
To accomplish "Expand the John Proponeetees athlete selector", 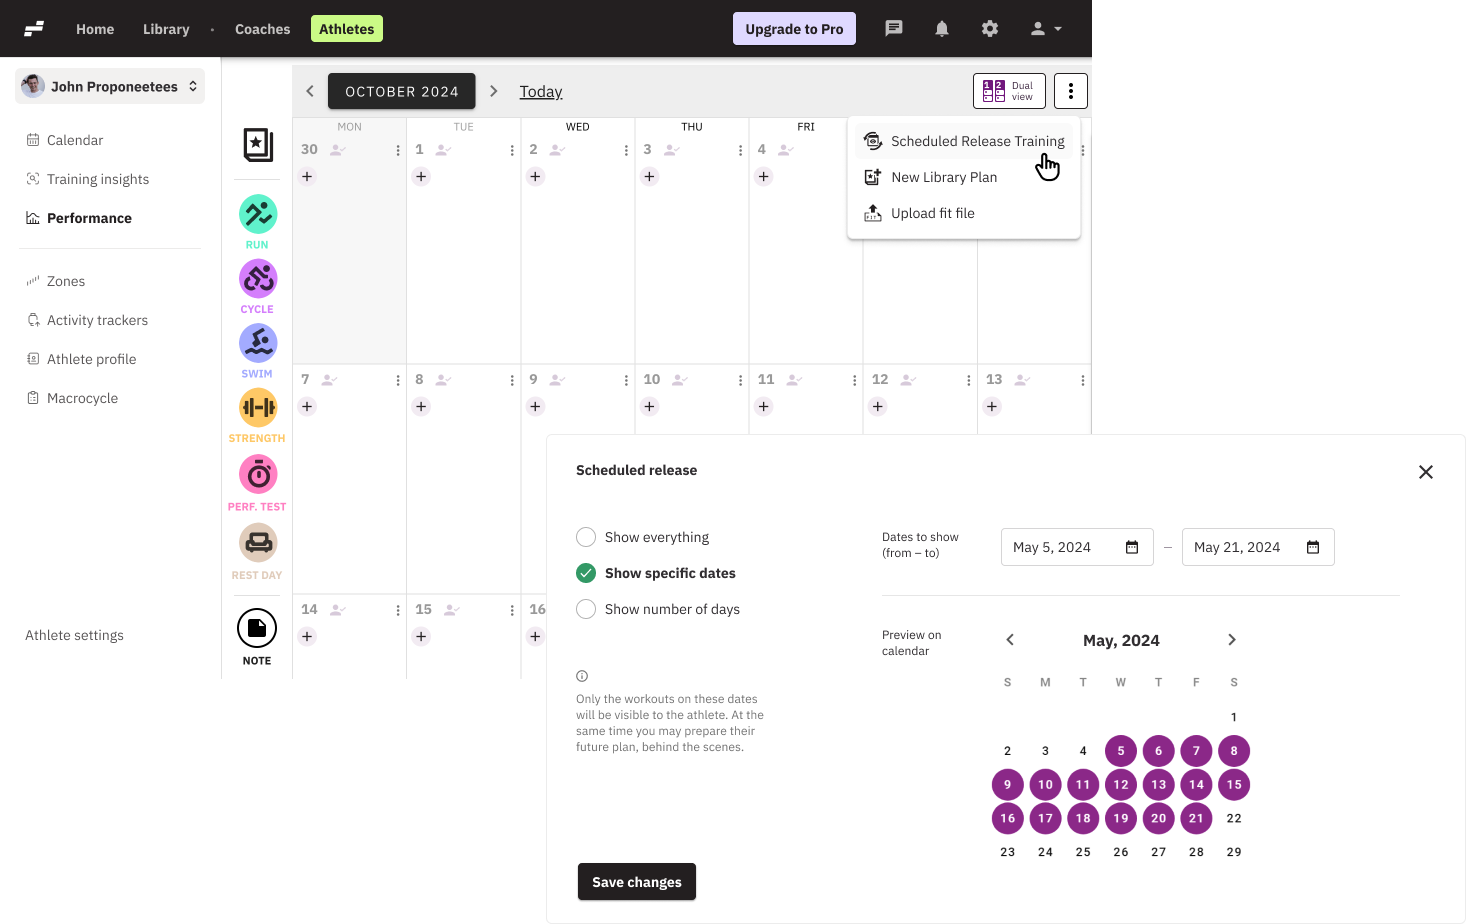I will pos(110,87).
